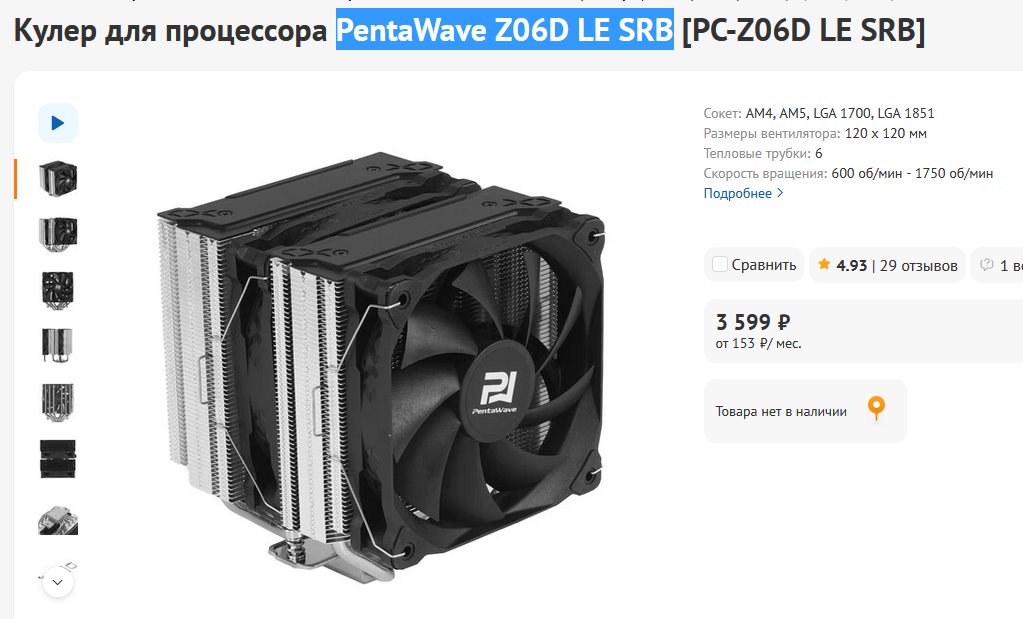Open the Товара нет в наличии block

[805, 411]
